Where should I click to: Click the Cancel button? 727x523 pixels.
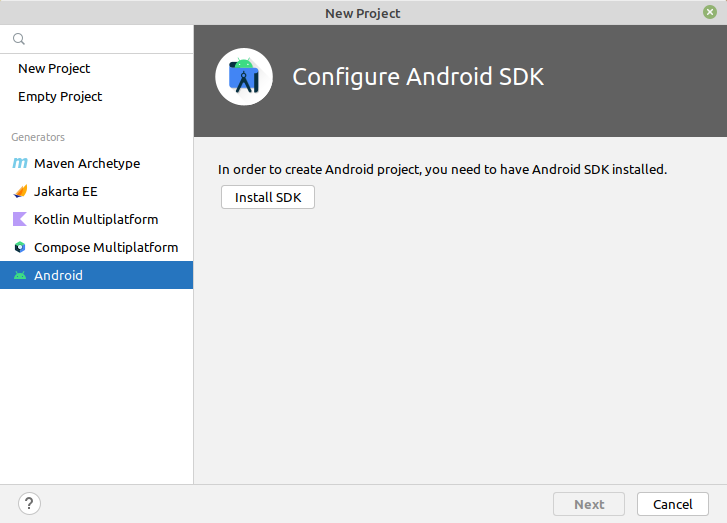click(673, 504)
